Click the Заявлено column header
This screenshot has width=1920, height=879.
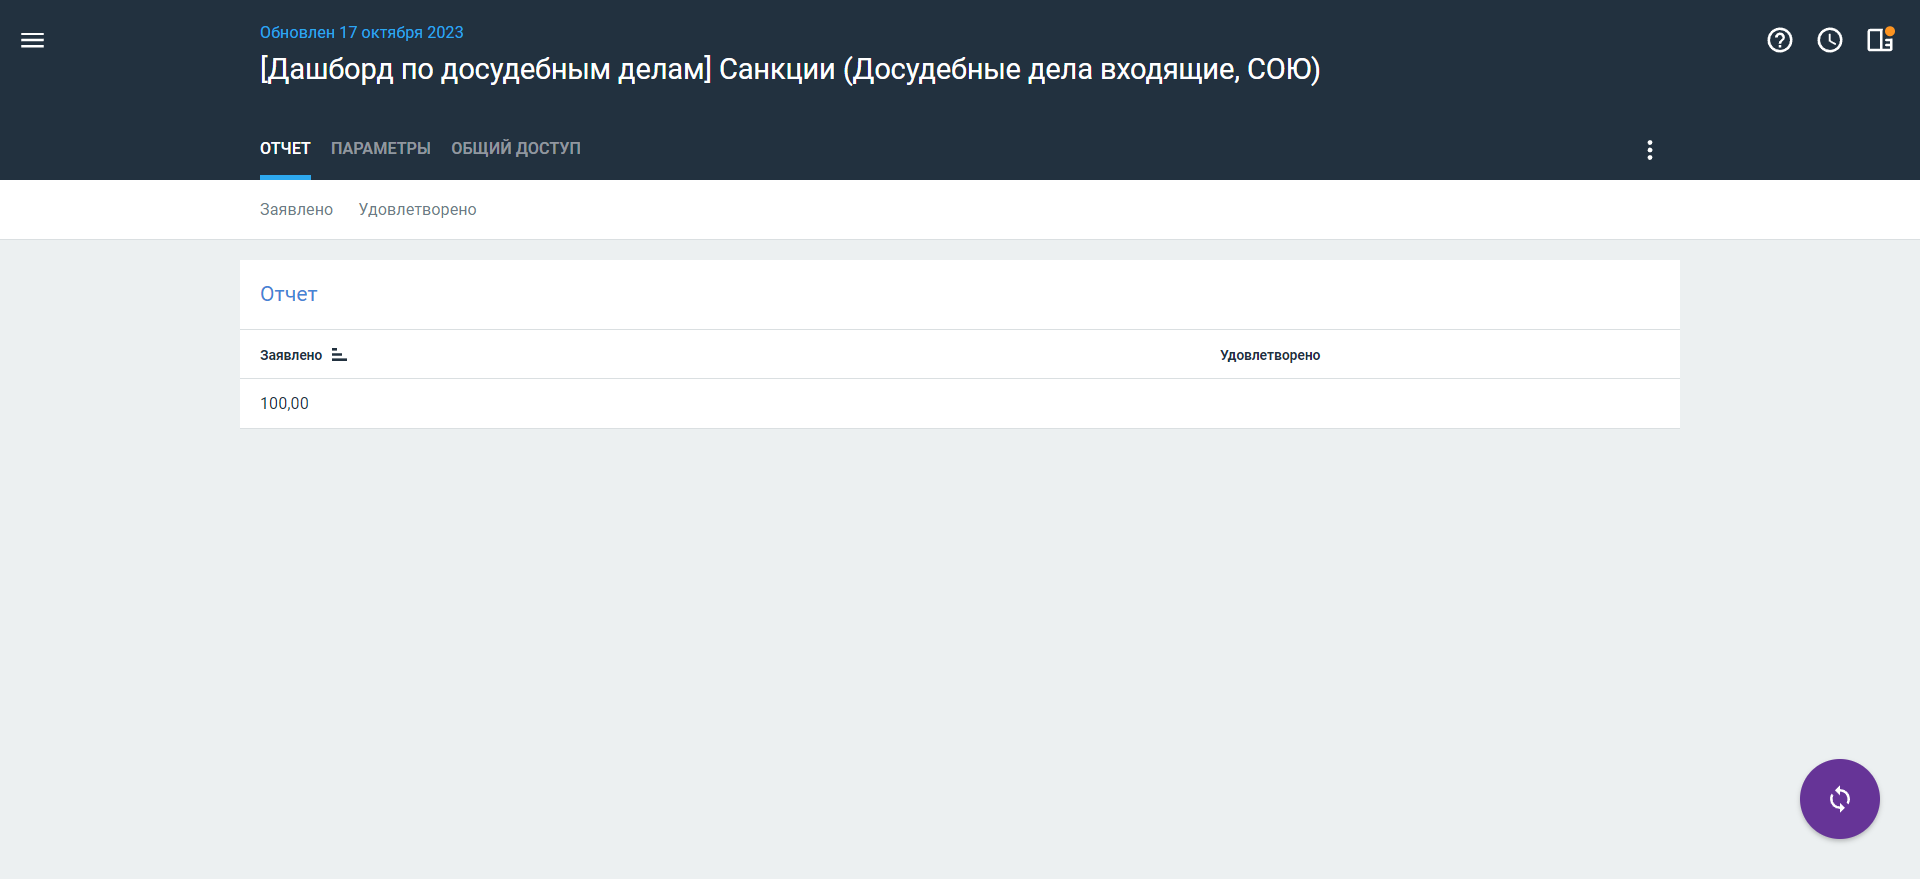pyautogui.click(x=291, y=355)
